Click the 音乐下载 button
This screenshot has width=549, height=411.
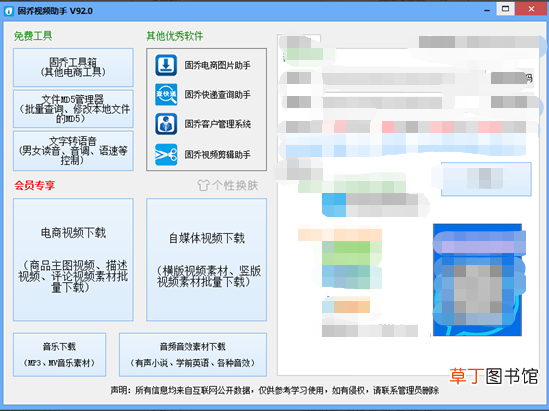[x=60, y=355]
